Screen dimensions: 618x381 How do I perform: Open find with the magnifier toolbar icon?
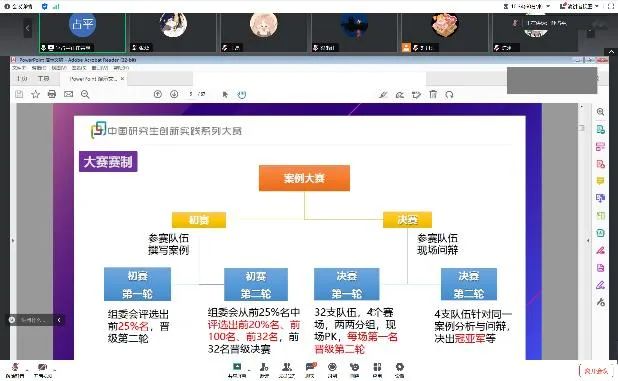click(x=85, y=94)
